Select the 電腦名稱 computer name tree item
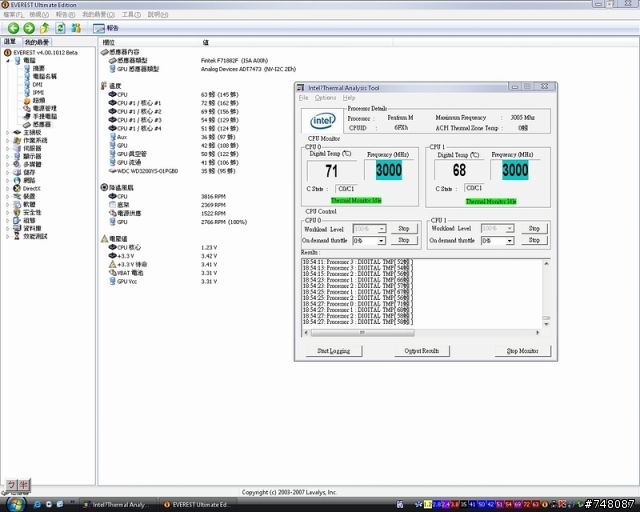This screenshot has width=640, height=512. point(44,76)
